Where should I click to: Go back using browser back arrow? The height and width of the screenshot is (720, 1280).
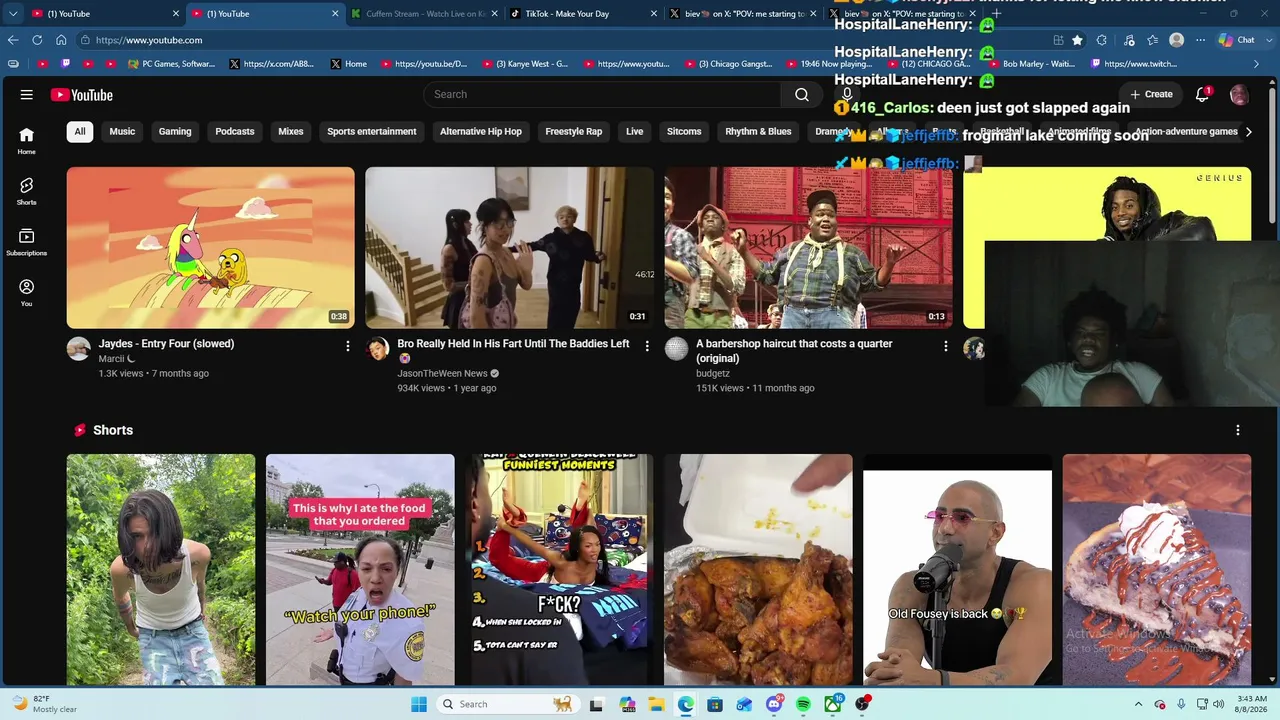pyautogui.click(x=13, y=40)
